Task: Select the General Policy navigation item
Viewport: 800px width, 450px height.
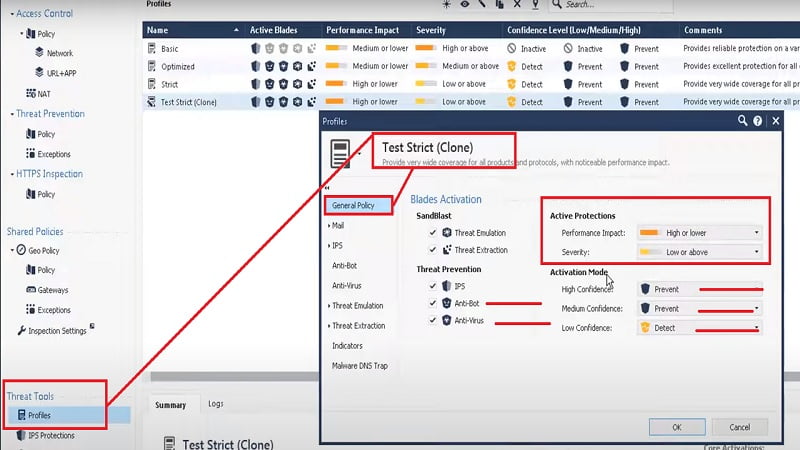Action: click(358, 206)
